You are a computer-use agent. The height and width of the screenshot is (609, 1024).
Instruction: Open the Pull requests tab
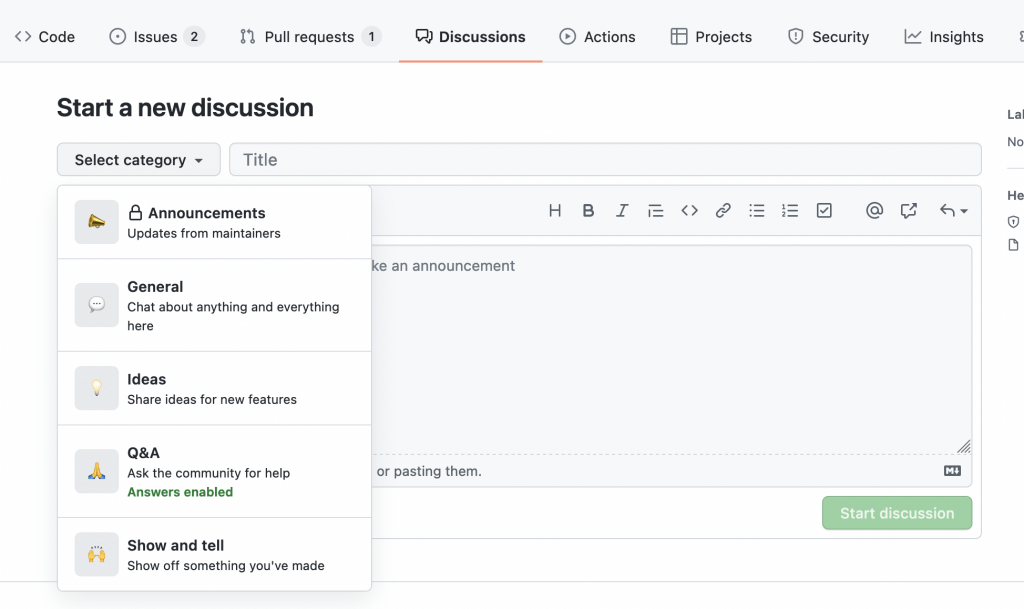(310, 37)
